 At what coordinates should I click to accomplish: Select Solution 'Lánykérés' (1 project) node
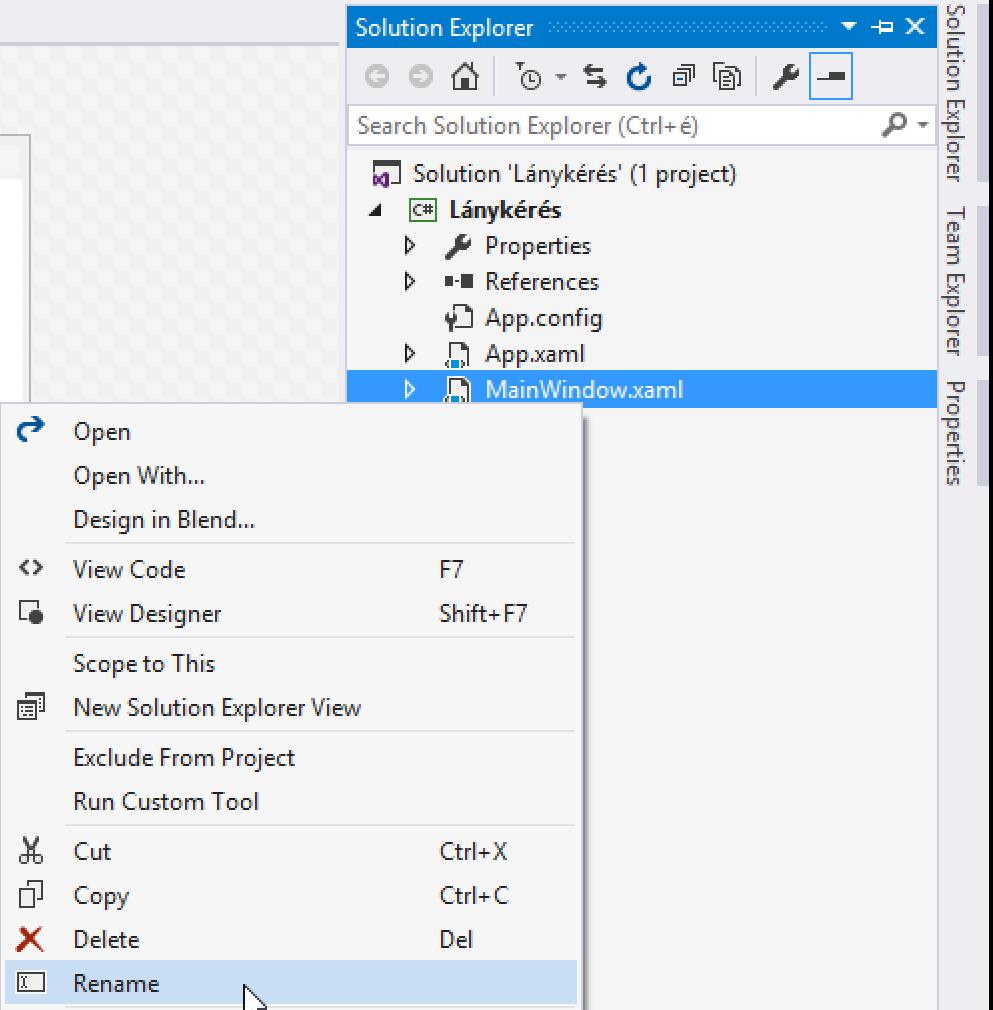tap(574, 174)
